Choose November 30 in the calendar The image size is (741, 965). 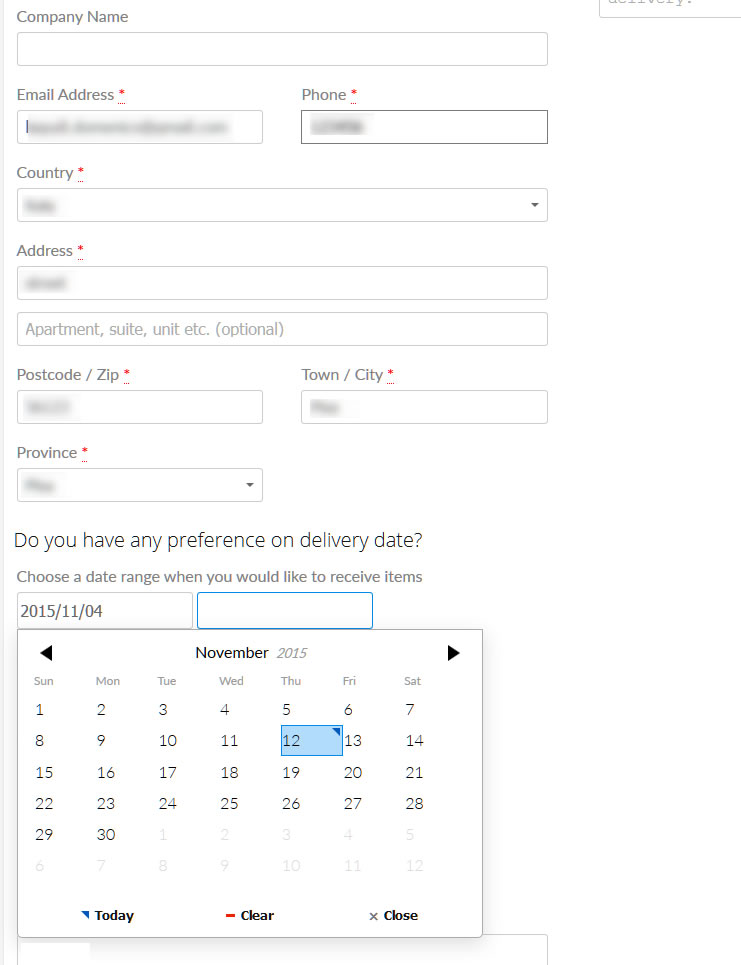(x=106, y=834)
